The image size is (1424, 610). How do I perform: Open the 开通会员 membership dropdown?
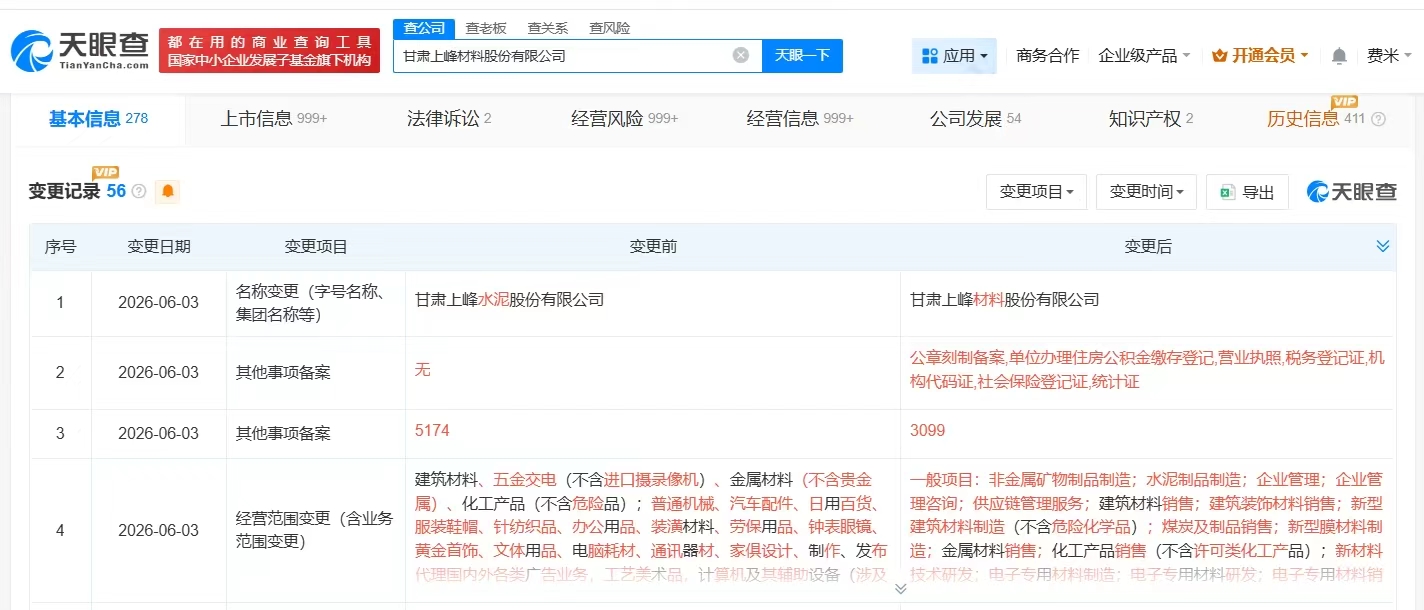[x=1260, y=56]
